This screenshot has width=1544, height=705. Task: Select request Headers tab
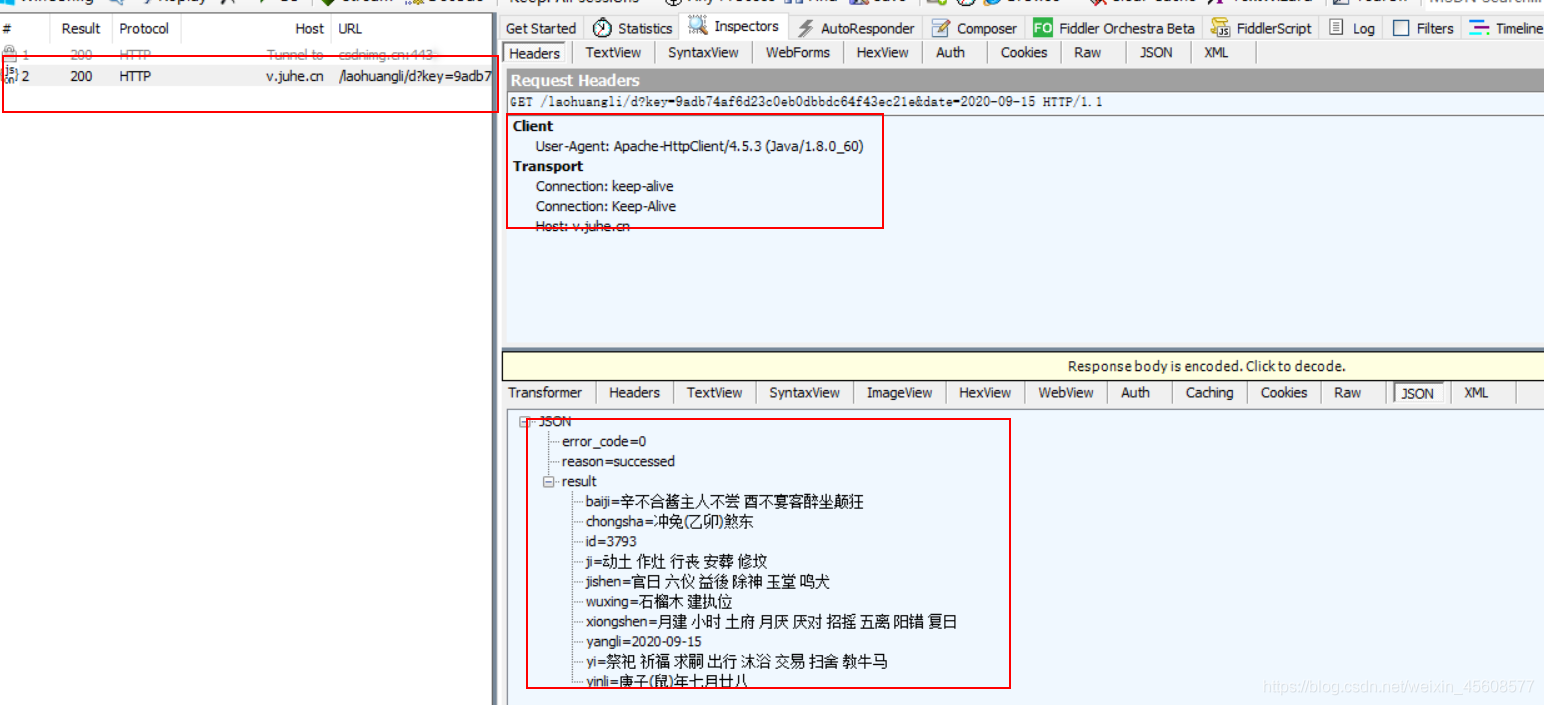(535, 53)
